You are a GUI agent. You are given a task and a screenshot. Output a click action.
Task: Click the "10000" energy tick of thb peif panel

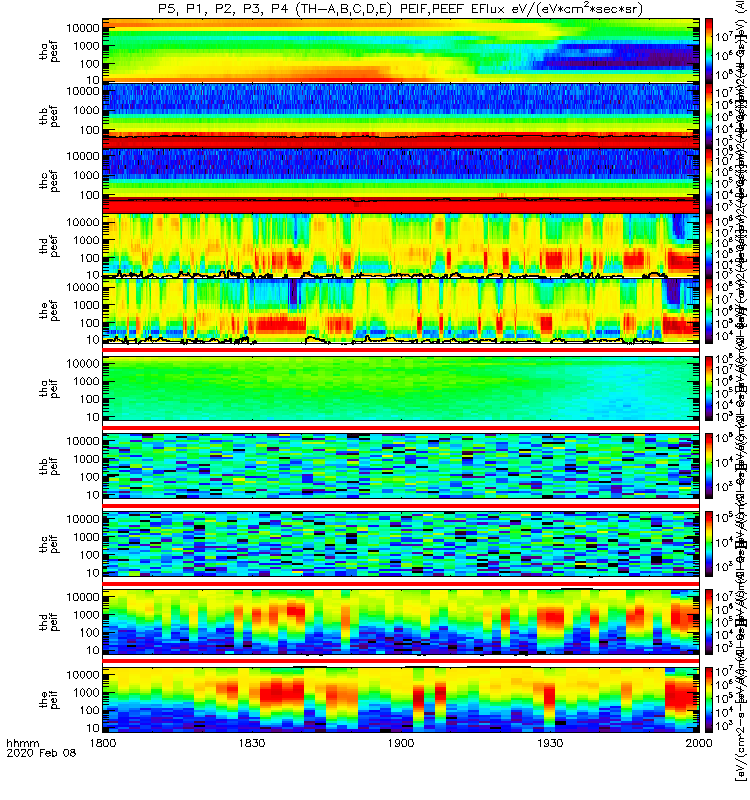click(83, 441)
